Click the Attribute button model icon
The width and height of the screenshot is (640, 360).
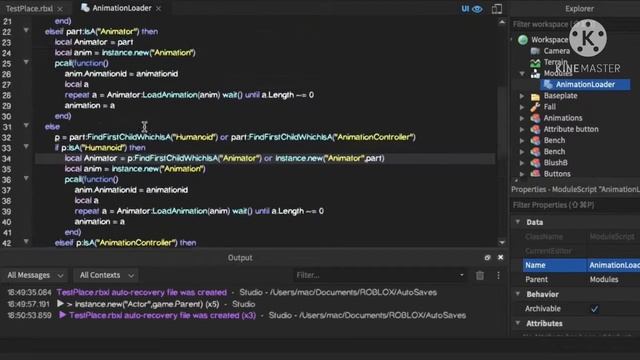[535, 129]
